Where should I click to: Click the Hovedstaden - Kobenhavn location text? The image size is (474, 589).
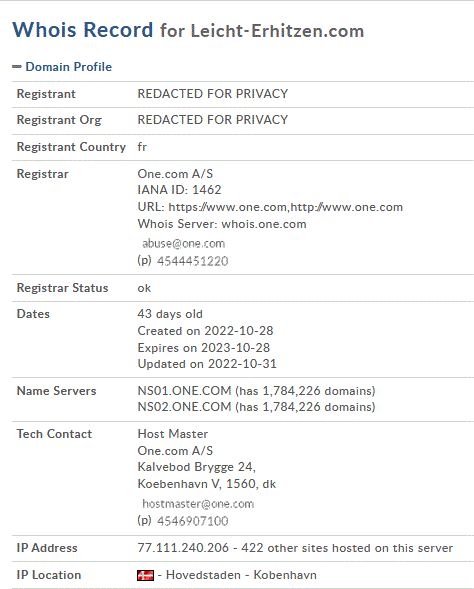point(241,575)
